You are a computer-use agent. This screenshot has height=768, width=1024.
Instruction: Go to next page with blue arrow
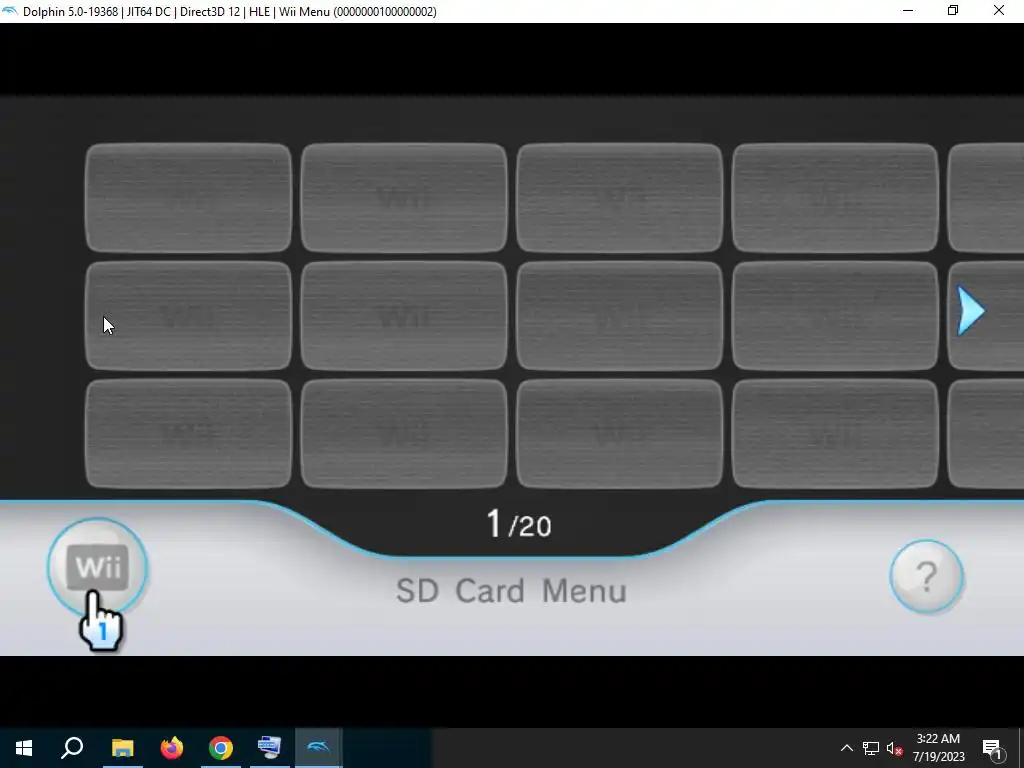(x=971, y=312)
